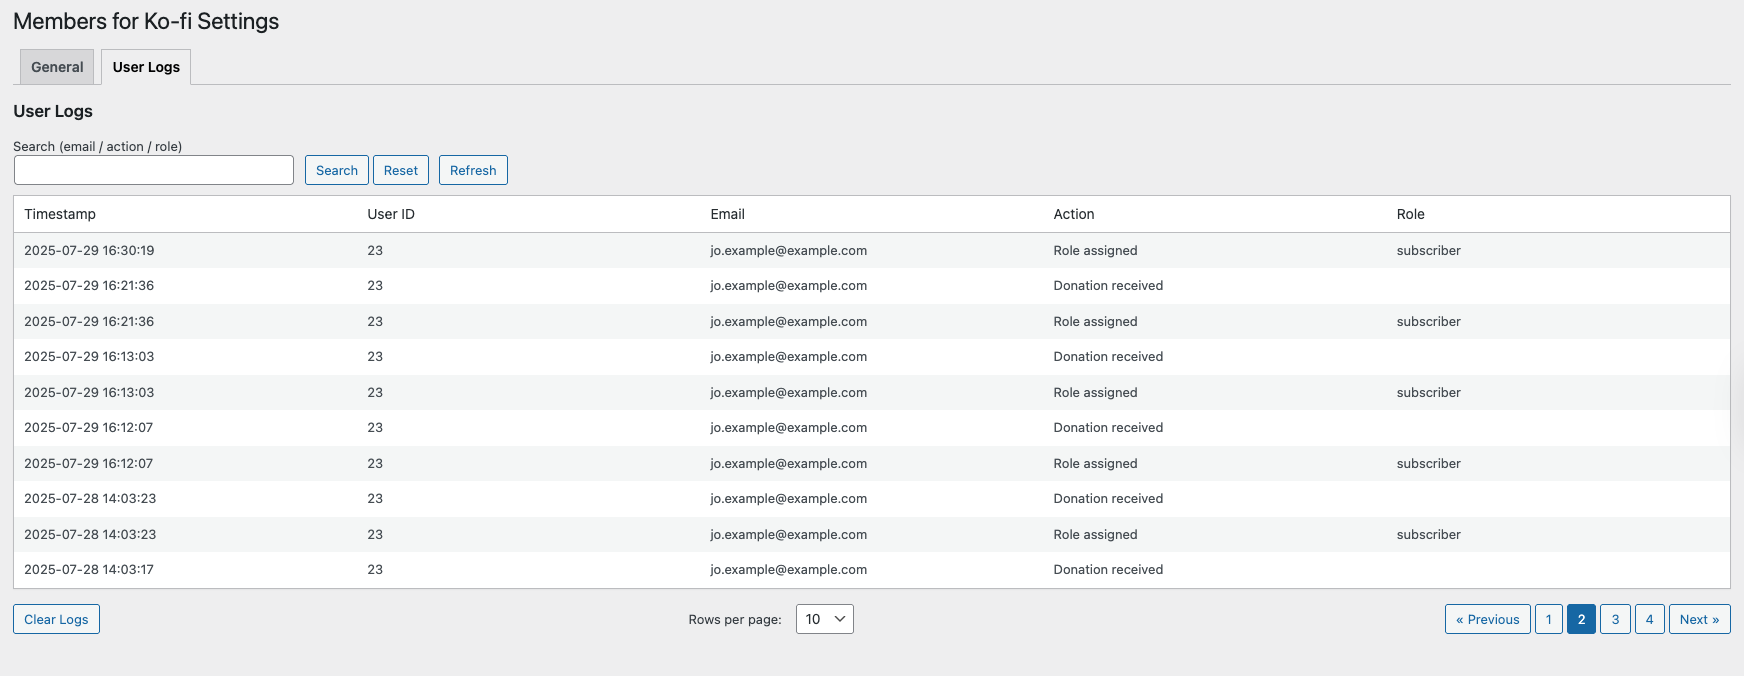Reset the log search filter

[x=401, y=170]
